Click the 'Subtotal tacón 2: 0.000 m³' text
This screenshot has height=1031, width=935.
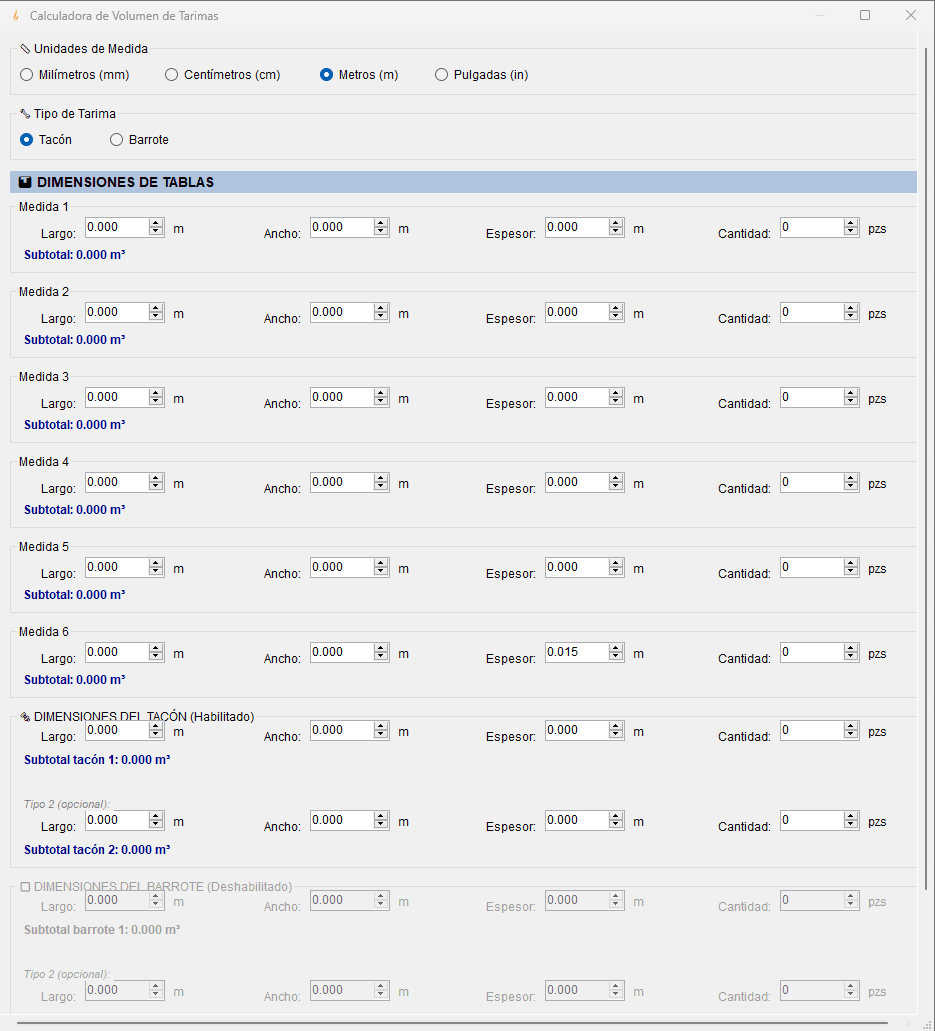[x=97, y=850]
